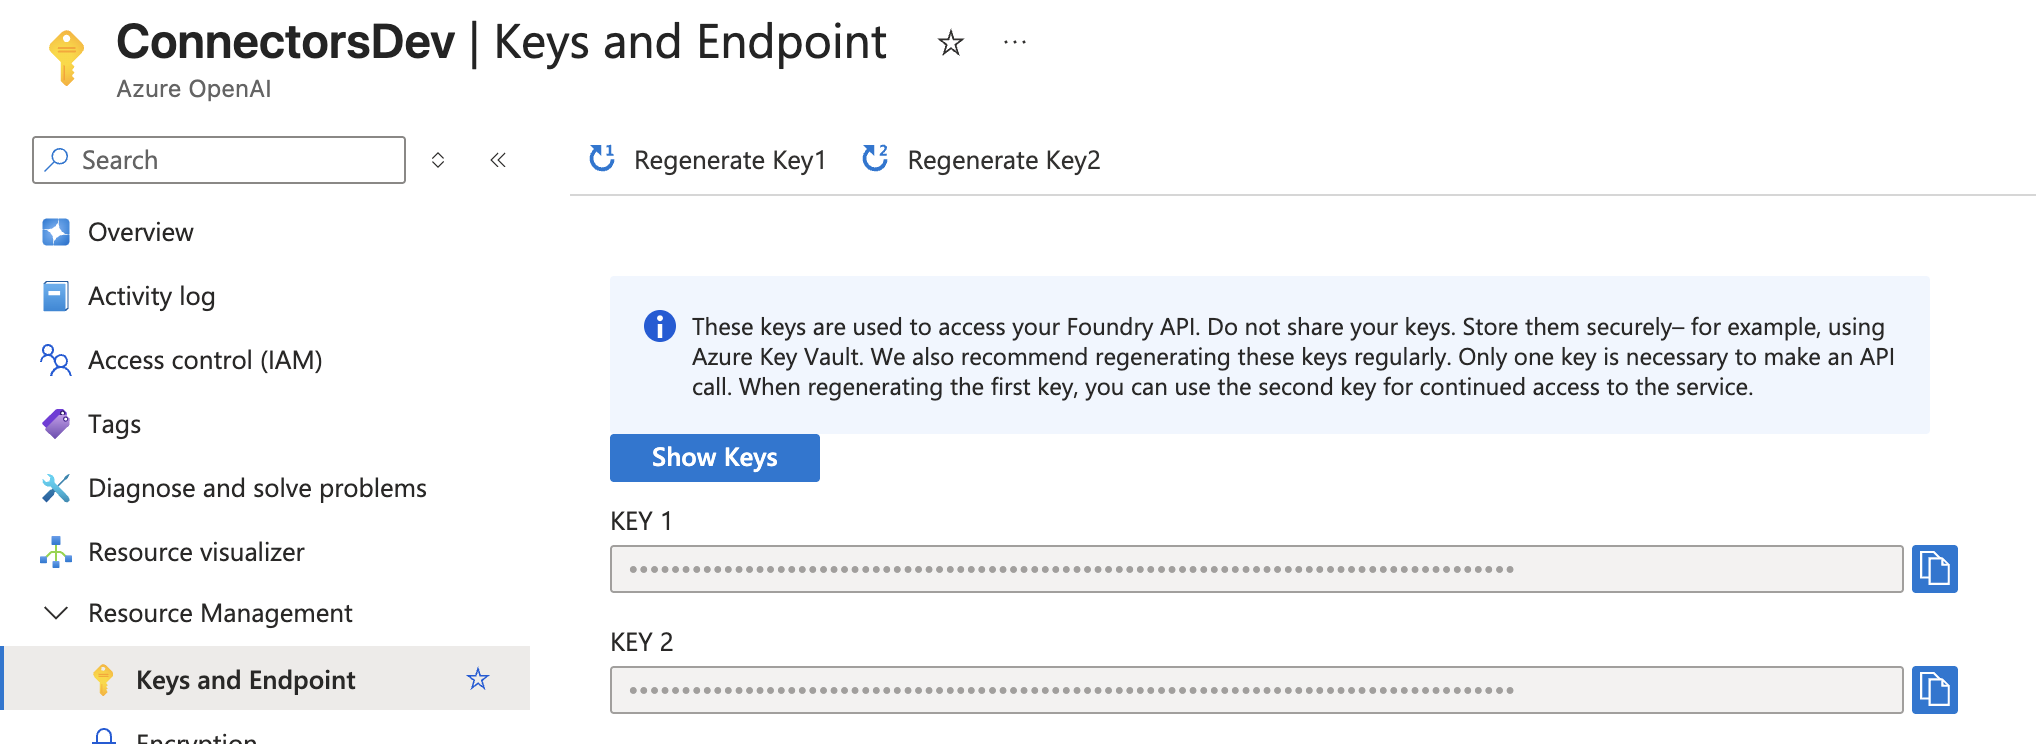Click the Regenerate Key2 refresh icon
The width and height of the screenshot is (2036, 744).
tap(875, 159)
